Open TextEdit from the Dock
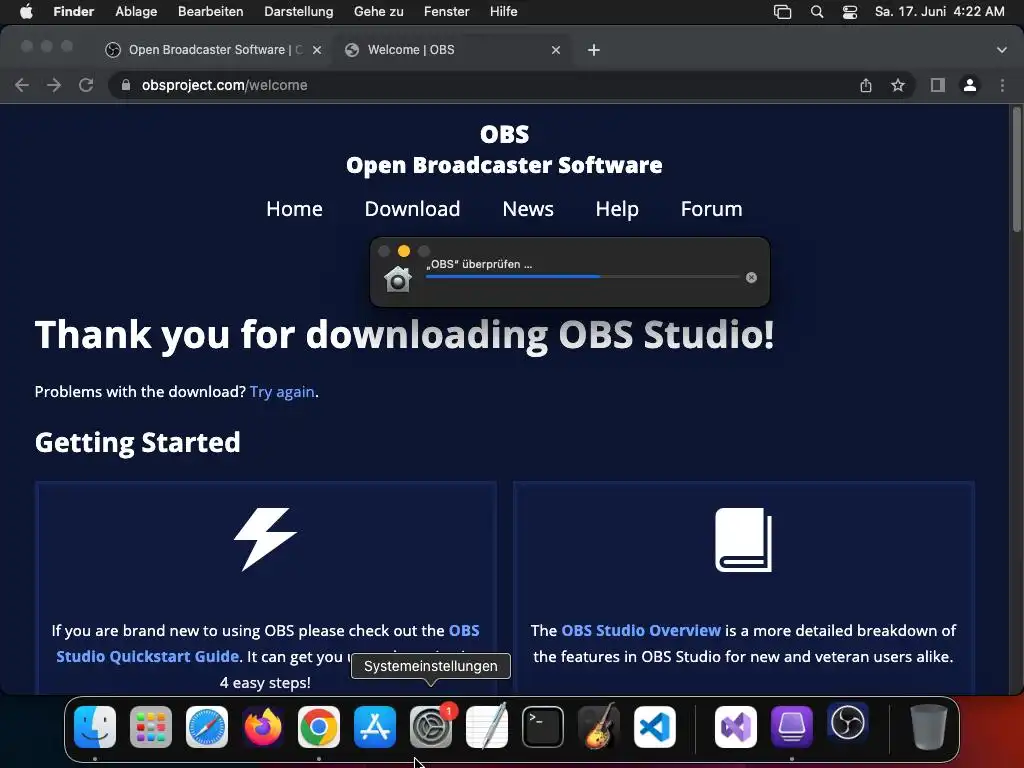This screenshot has height=768, width=1024. click(487, 727)
